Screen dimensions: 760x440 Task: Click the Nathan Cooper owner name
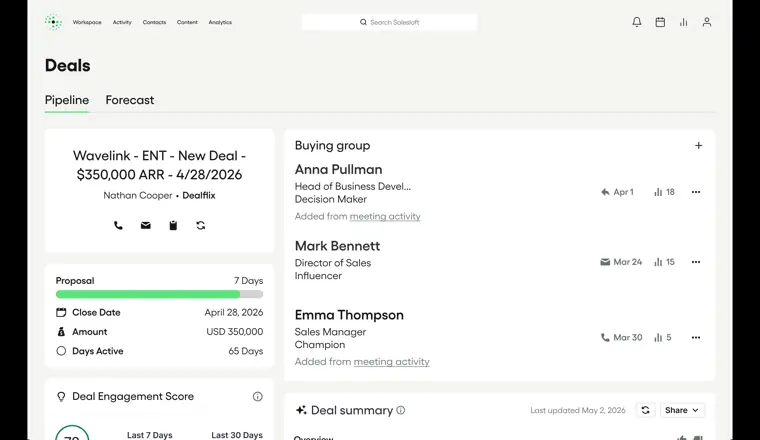click(138, 195)
